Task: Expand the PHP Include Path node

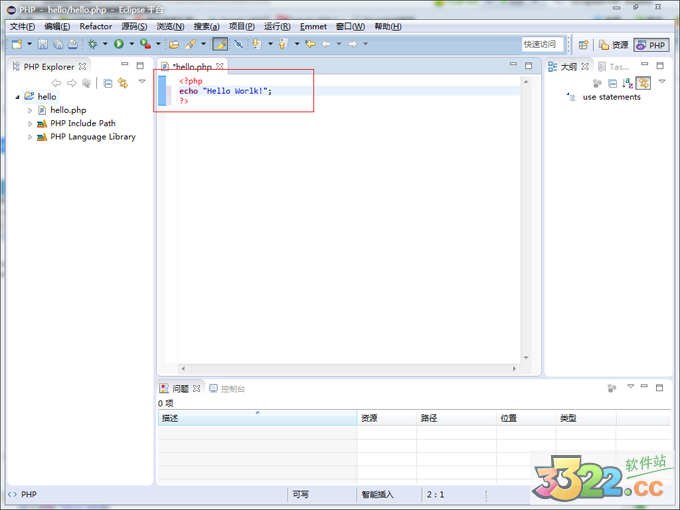Action: tap(30, 124)
